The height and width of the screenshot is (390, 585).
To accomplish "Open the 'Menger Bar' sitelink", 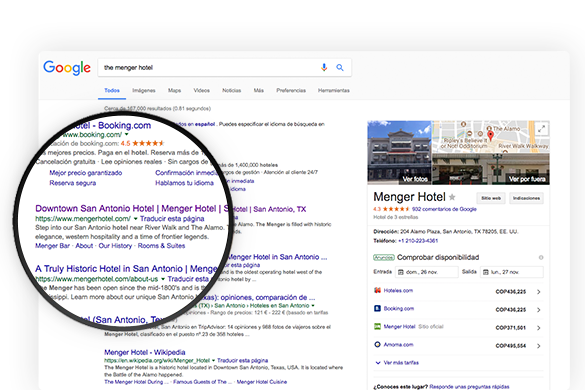I will [x=52, y=246].
